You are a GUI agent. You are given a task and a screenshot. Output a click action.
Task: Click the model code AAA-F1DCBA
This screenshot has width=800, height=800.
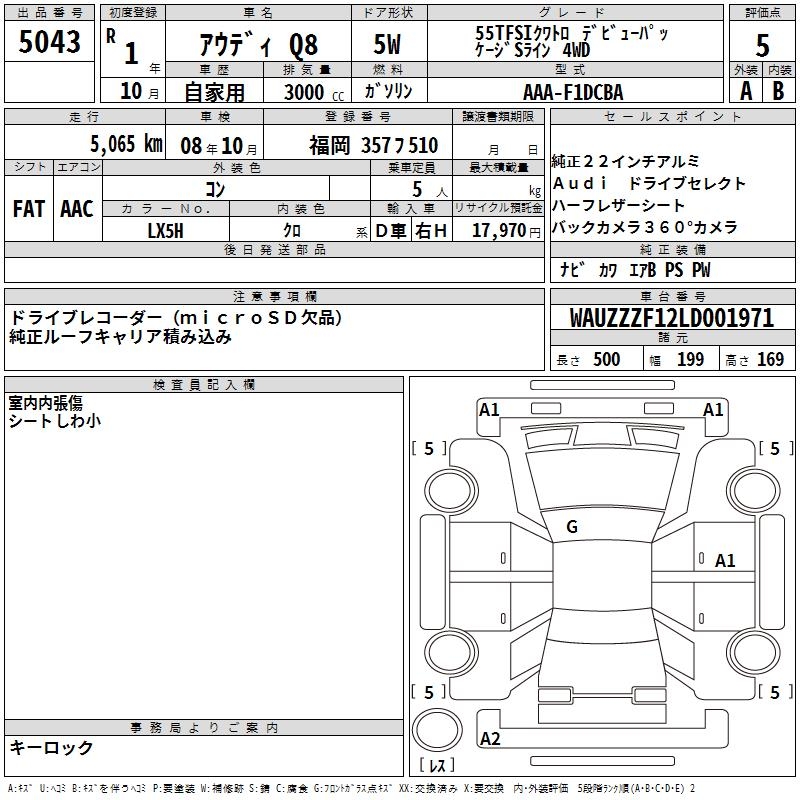coord(573,92)
